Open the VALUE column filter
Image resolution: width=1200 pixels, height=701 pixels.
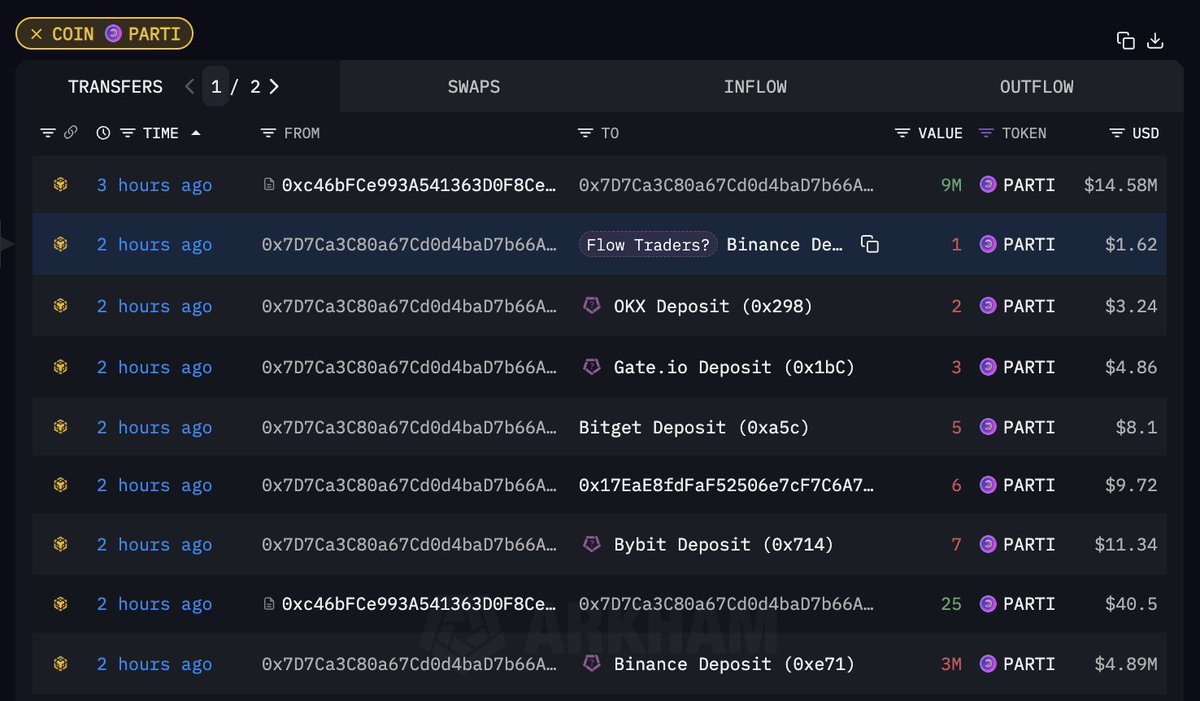point(902,133)
